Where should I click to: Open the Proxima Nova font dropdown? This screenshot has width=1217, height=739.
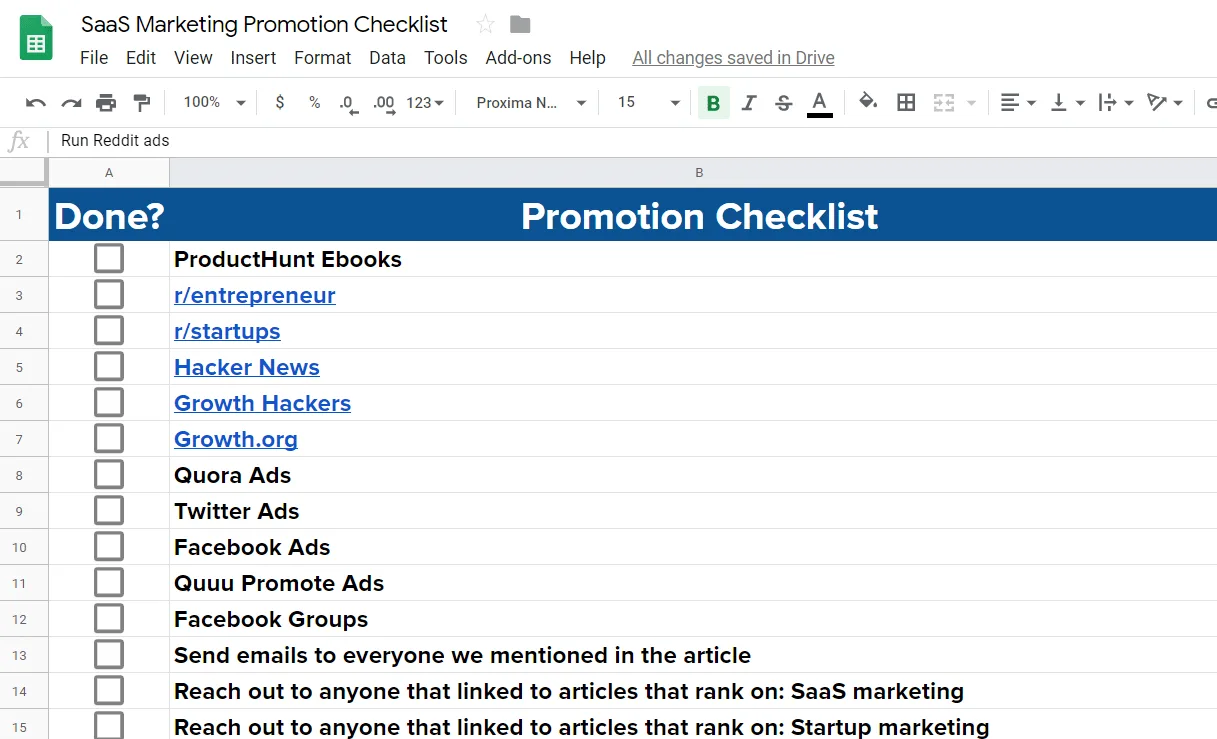[531, 102]
